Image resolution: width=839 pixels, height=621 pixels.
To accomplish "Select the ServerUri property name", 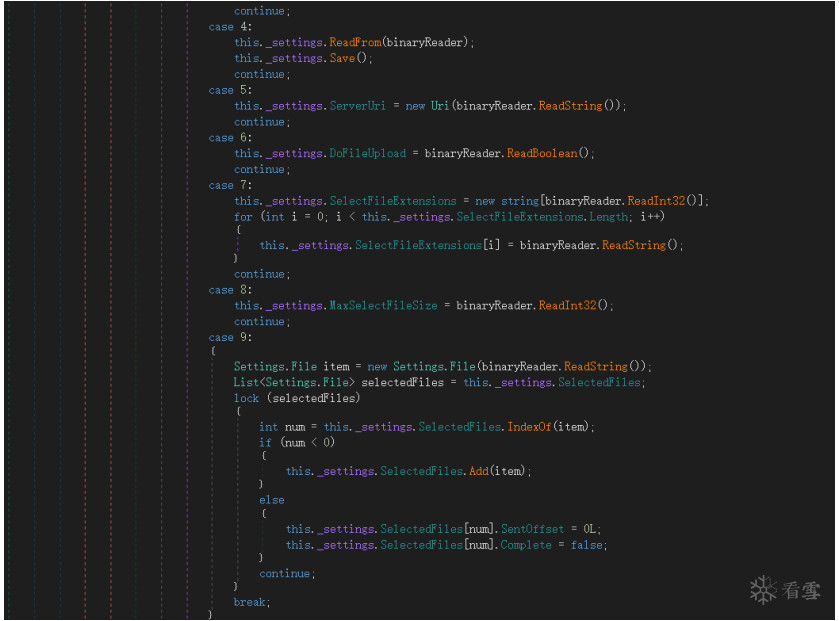I will [x=357, y=106].
